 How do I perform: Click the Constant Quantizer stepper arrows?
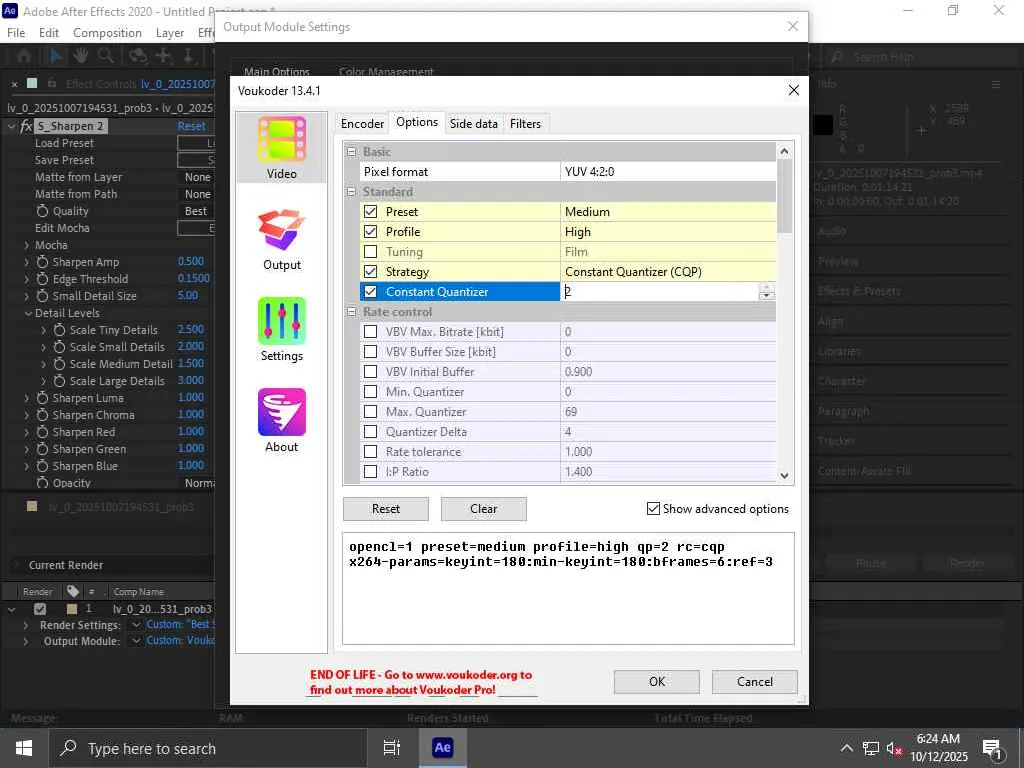(x=766, y=292)
